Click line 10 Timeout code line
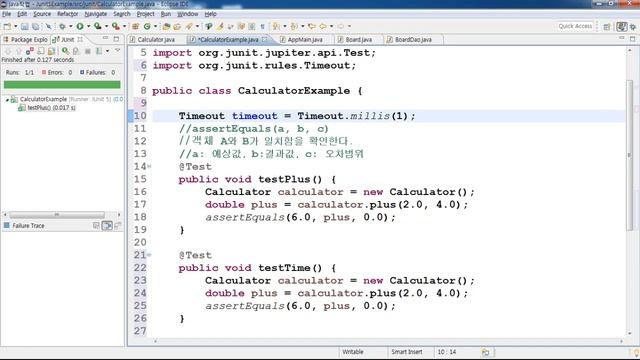 tap(297, 116)
